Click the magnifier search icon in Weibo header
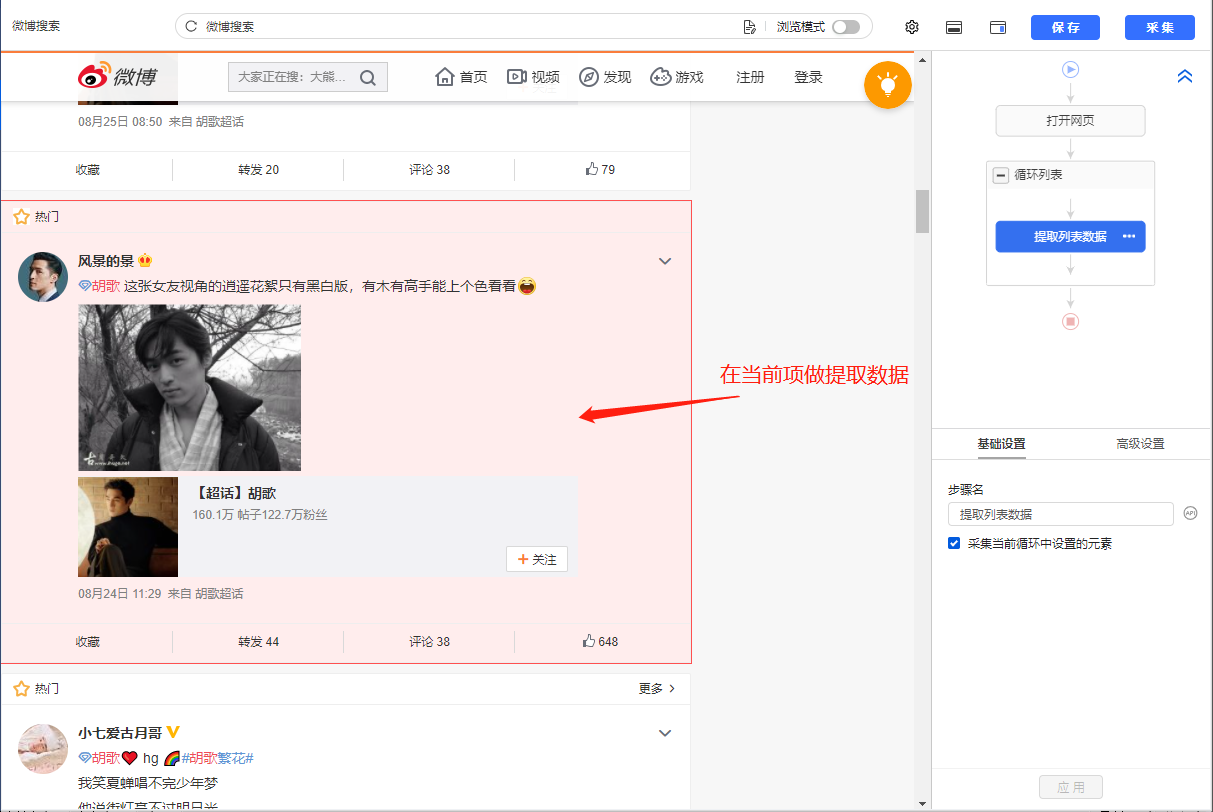The height and width of the screenshot is (812, 1213). point(368,78)
